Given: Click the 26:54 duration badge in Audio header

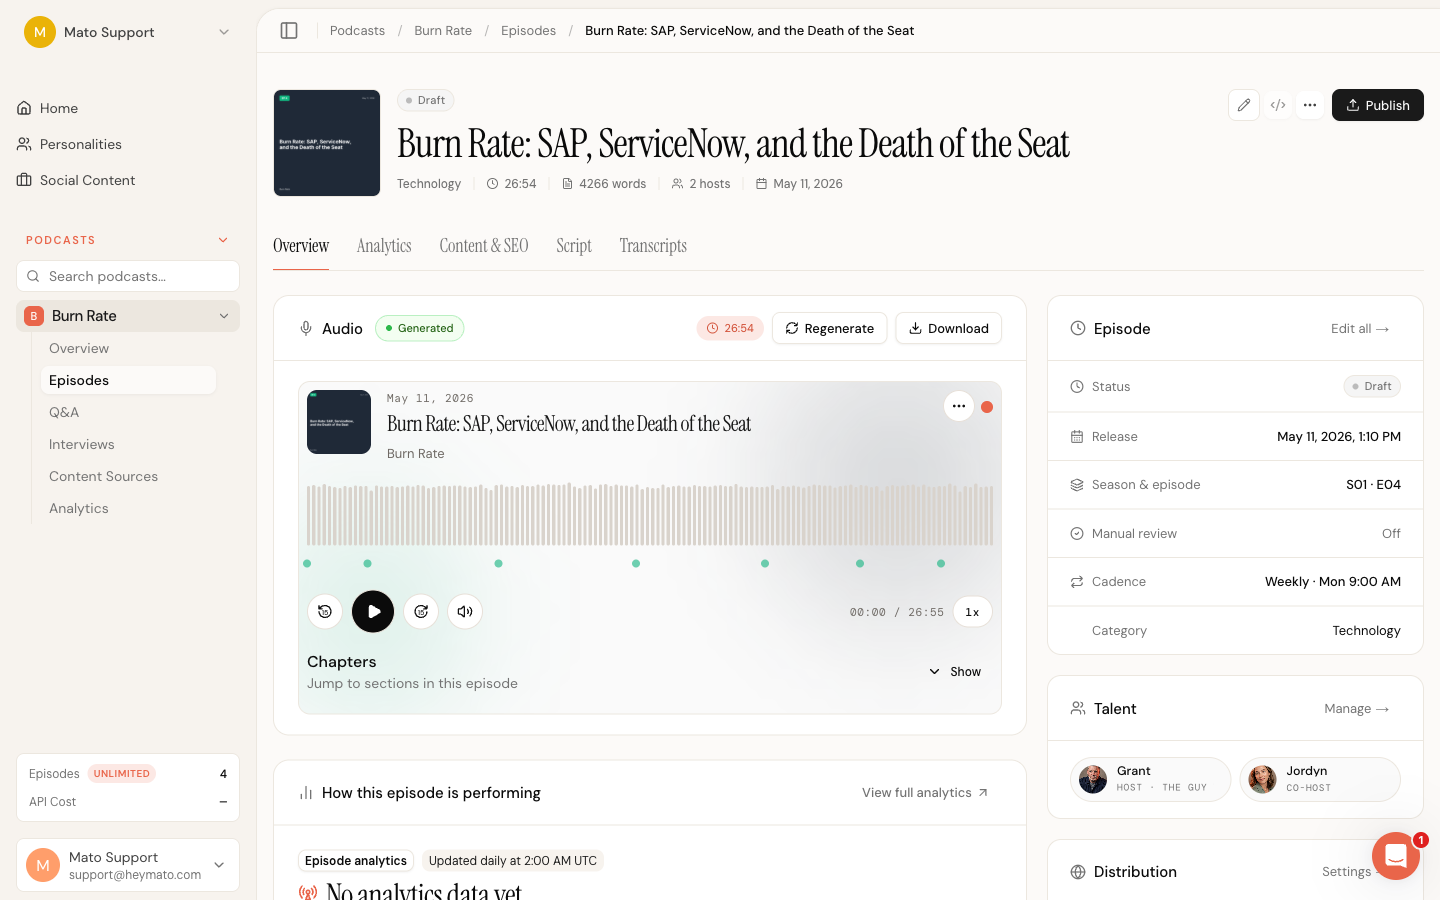Looking at the screenshot, I should point(730,328).
